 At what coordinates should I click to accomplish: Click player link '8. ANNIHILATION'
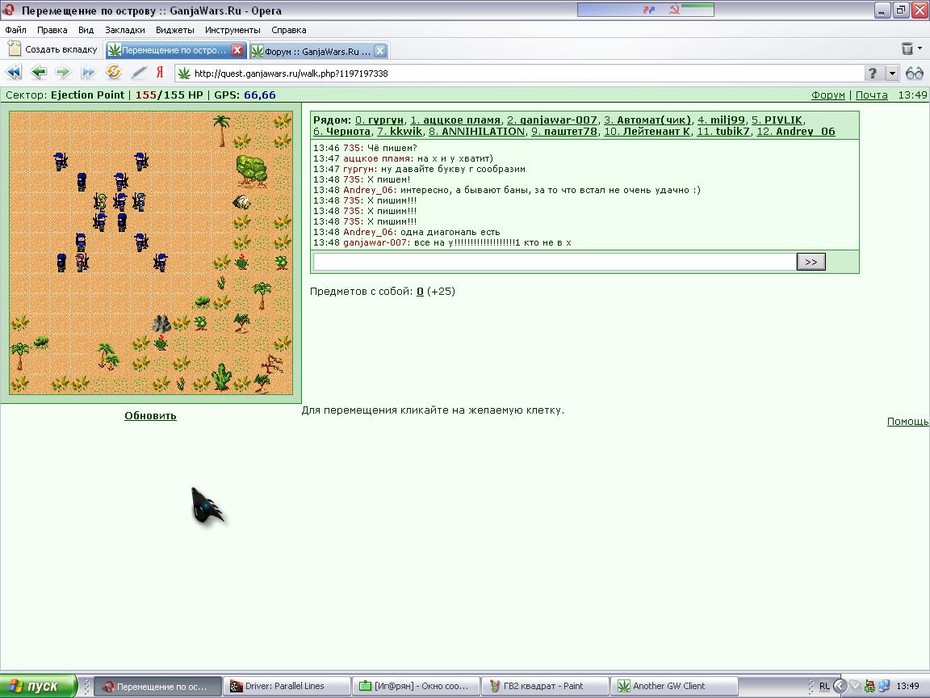click(477, 132)
